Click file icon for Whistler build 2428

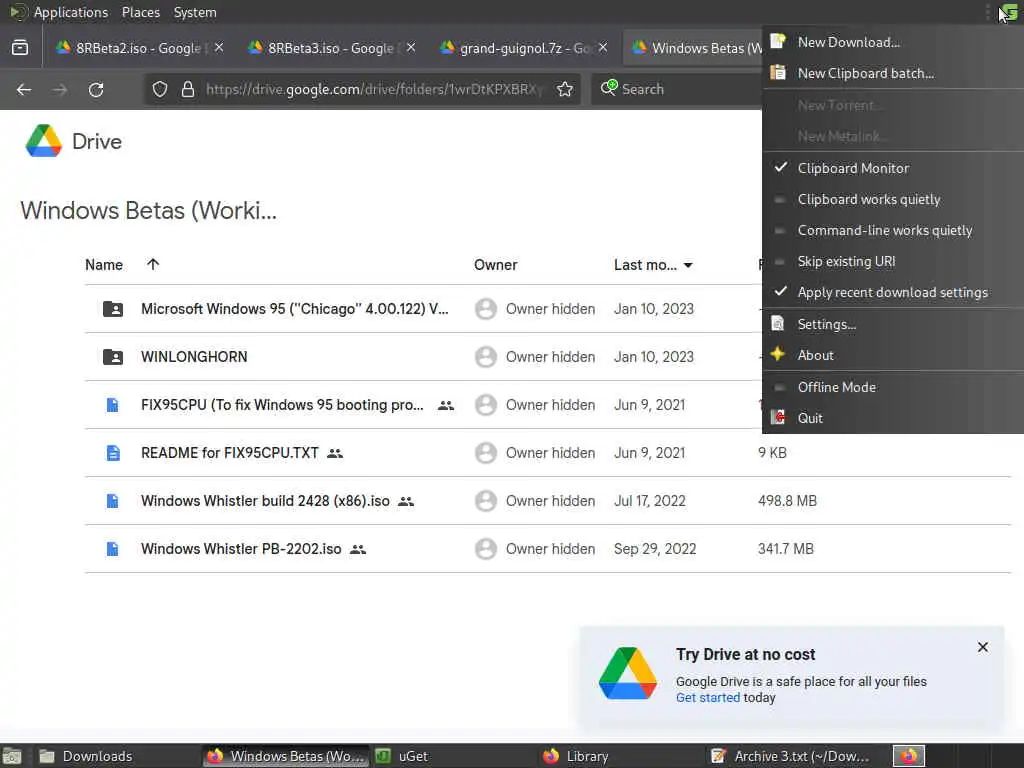click(113, 501)
